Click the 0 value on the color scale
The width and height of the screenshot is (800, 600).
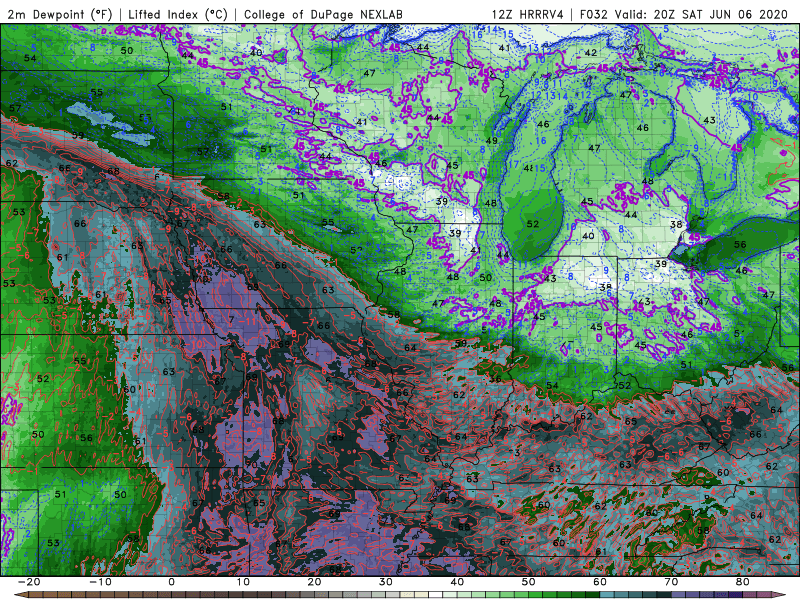pyautogui.click(x=171, y=582)
